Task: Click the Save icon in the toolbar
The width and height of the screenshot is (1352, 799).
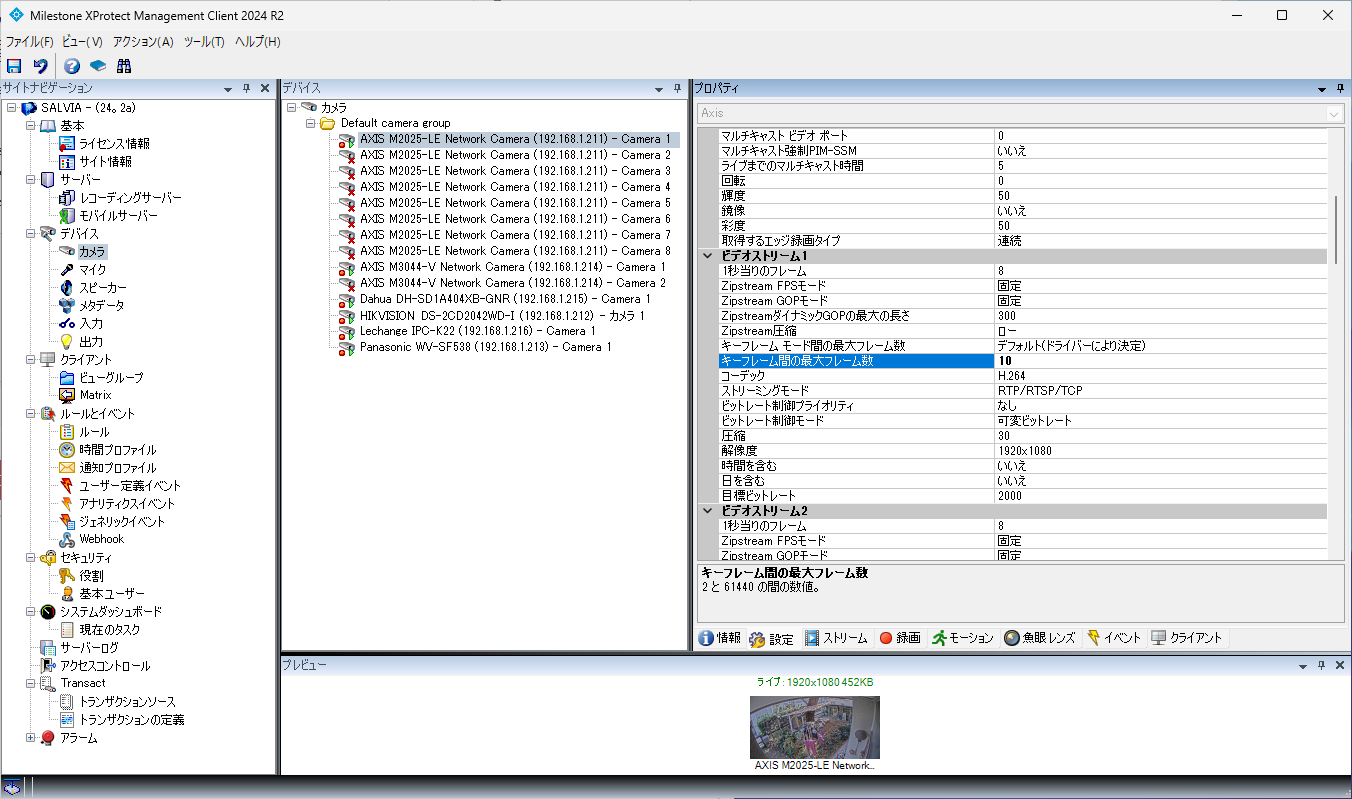Action: pos(14,66)
